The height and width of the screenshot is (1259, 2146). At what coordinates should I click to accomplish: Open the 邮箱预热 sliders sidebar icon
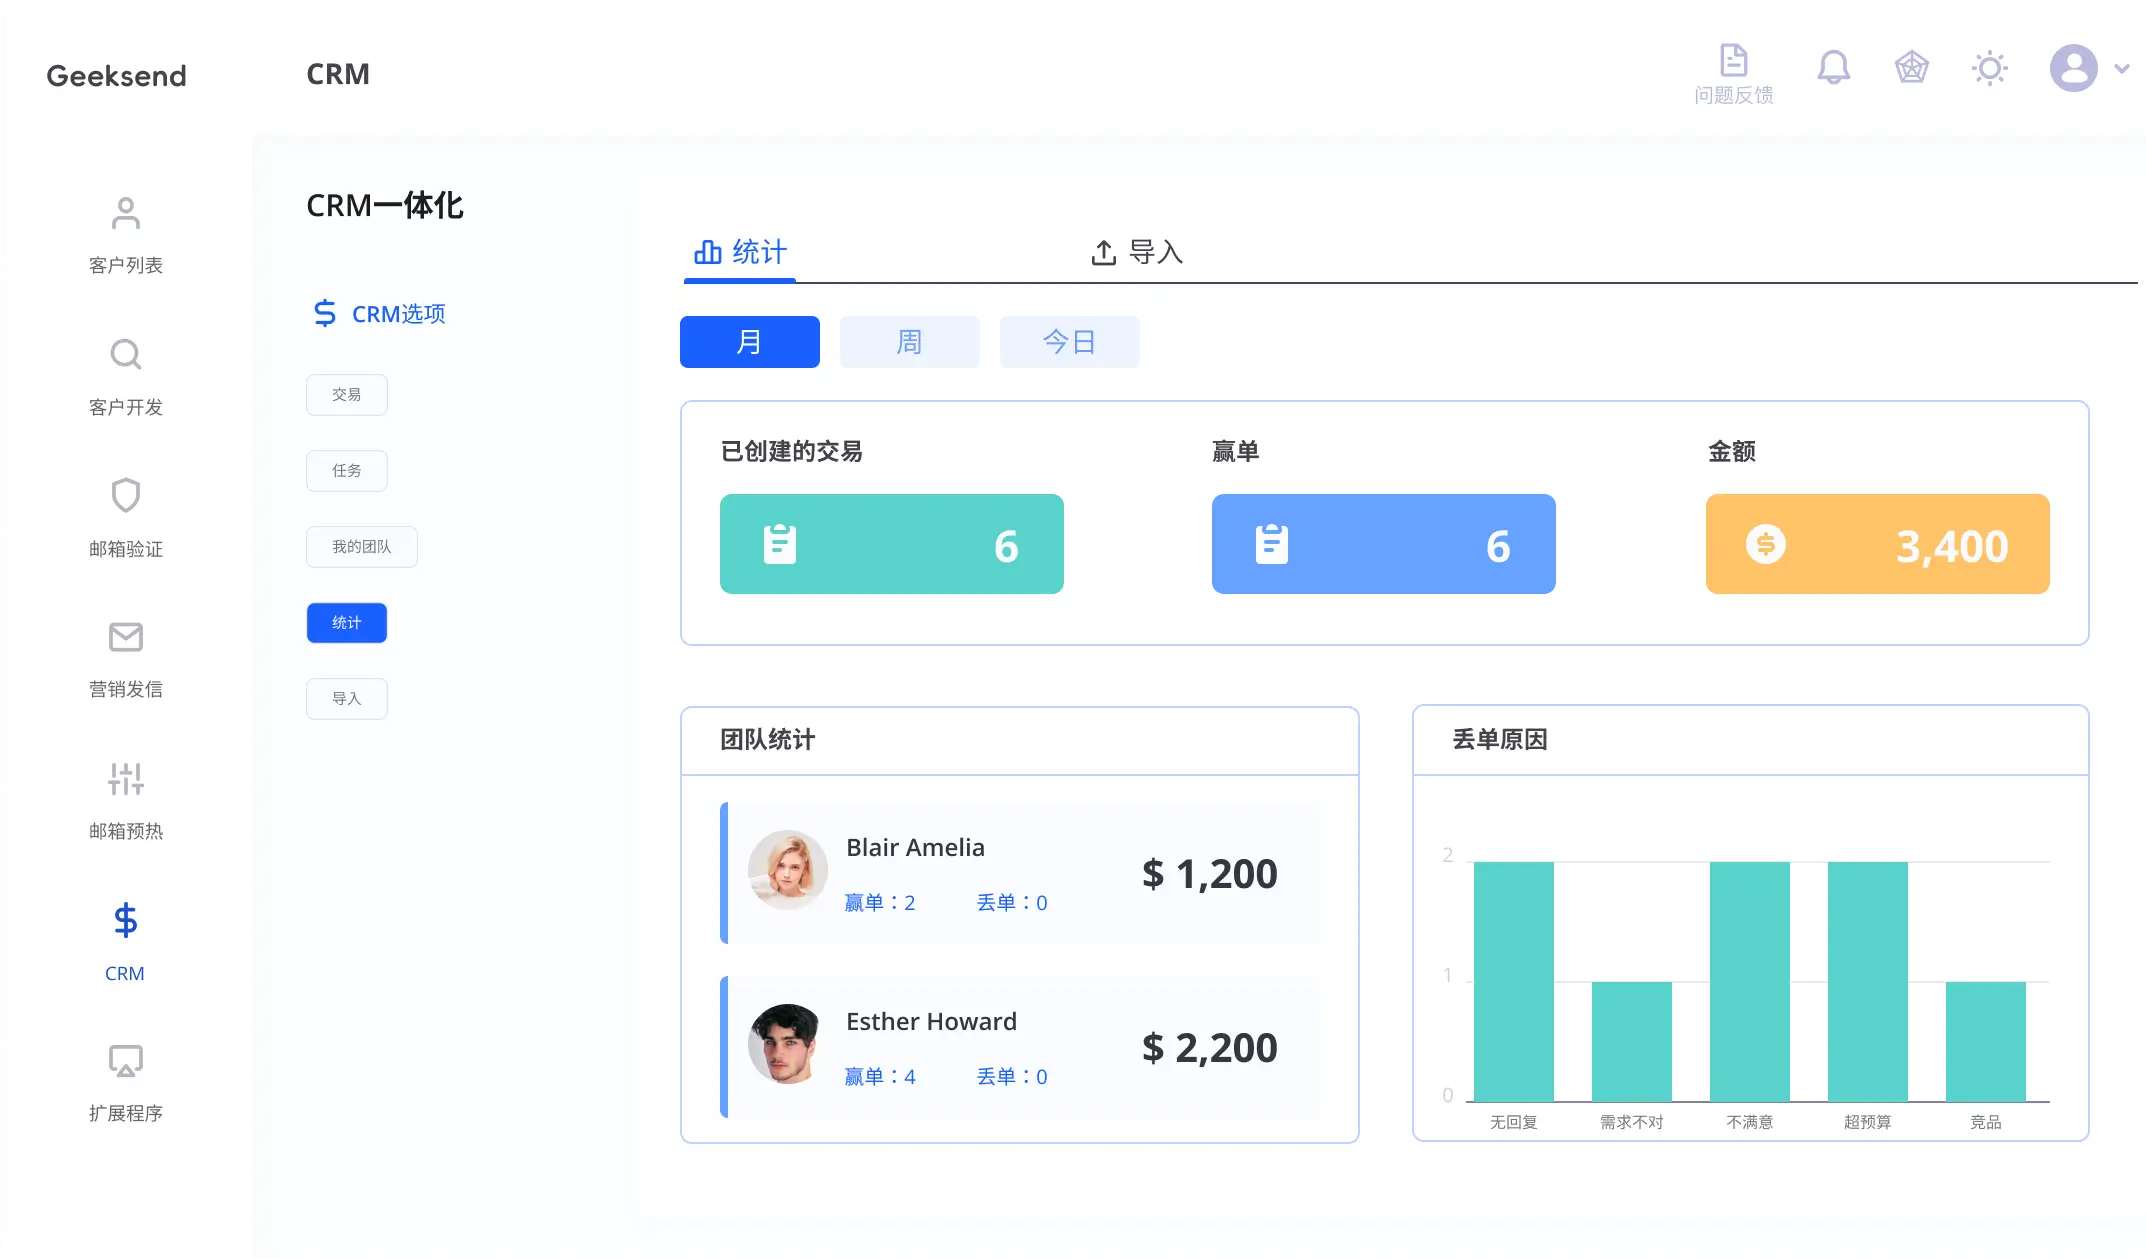pyautogui.click(x=125, y=779)
